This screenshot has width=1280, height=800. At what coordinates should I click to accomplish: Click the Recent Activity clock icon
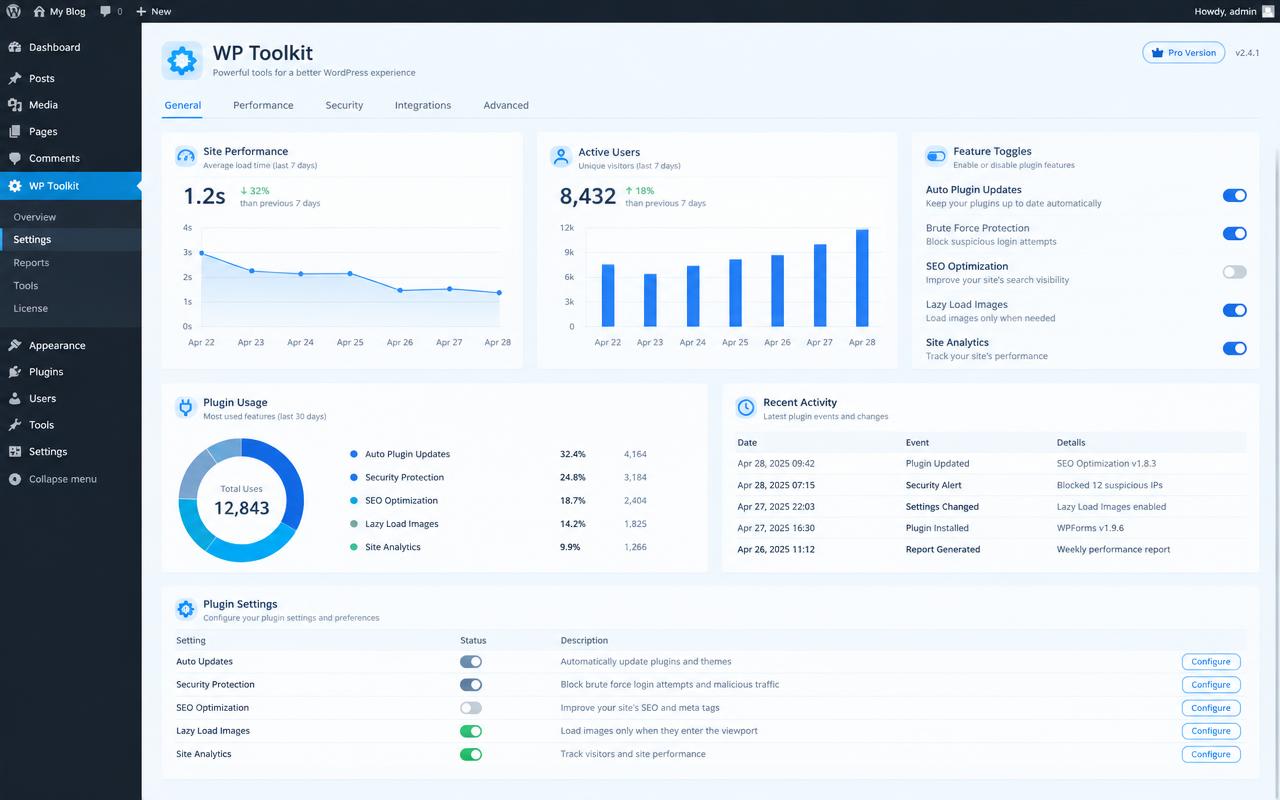[746, 407]
